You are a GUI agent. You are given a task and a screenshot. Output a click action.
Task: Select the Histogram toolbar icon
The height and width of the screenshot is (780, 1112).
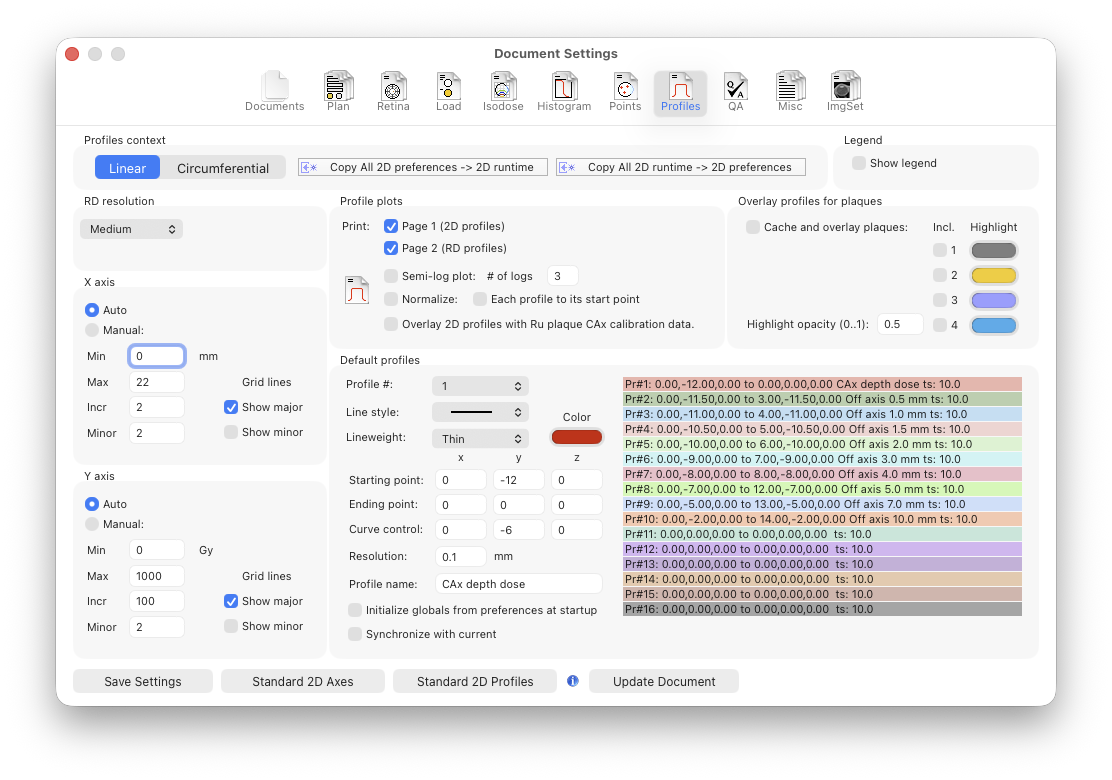564,92
